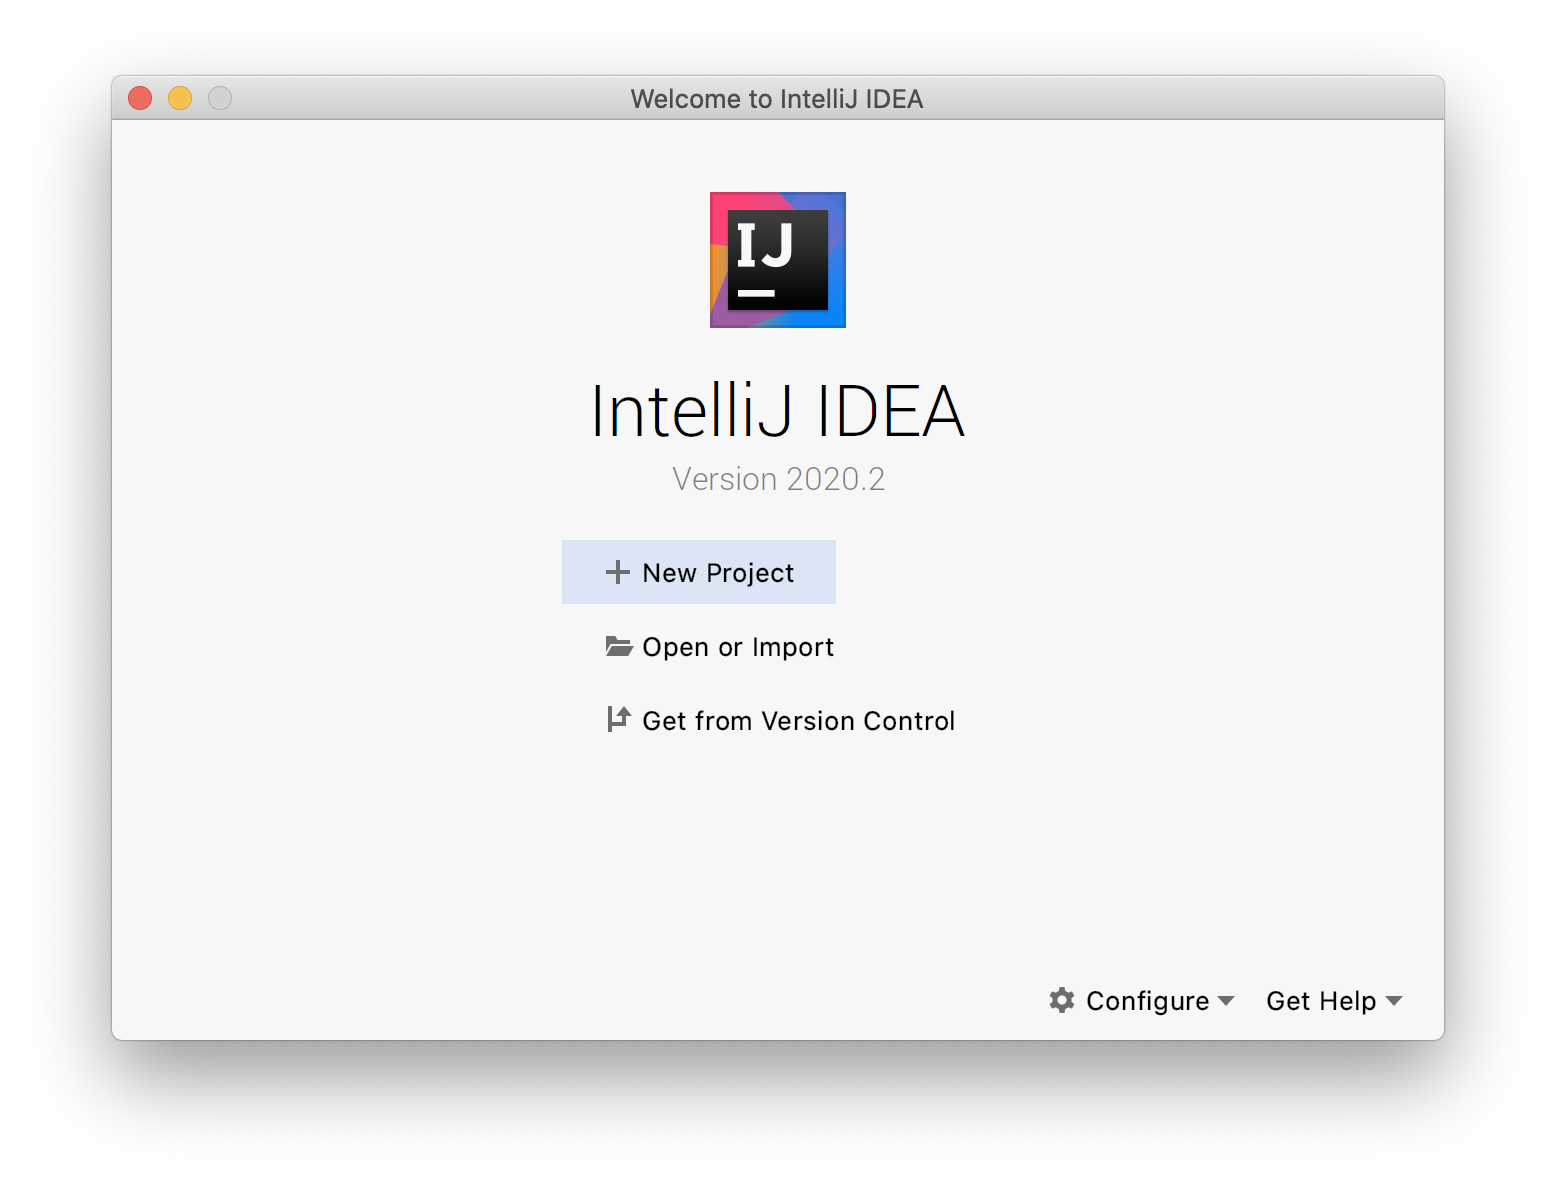
Task: Click the large IntelliJ IDEA heading
Action: (778, 411)
